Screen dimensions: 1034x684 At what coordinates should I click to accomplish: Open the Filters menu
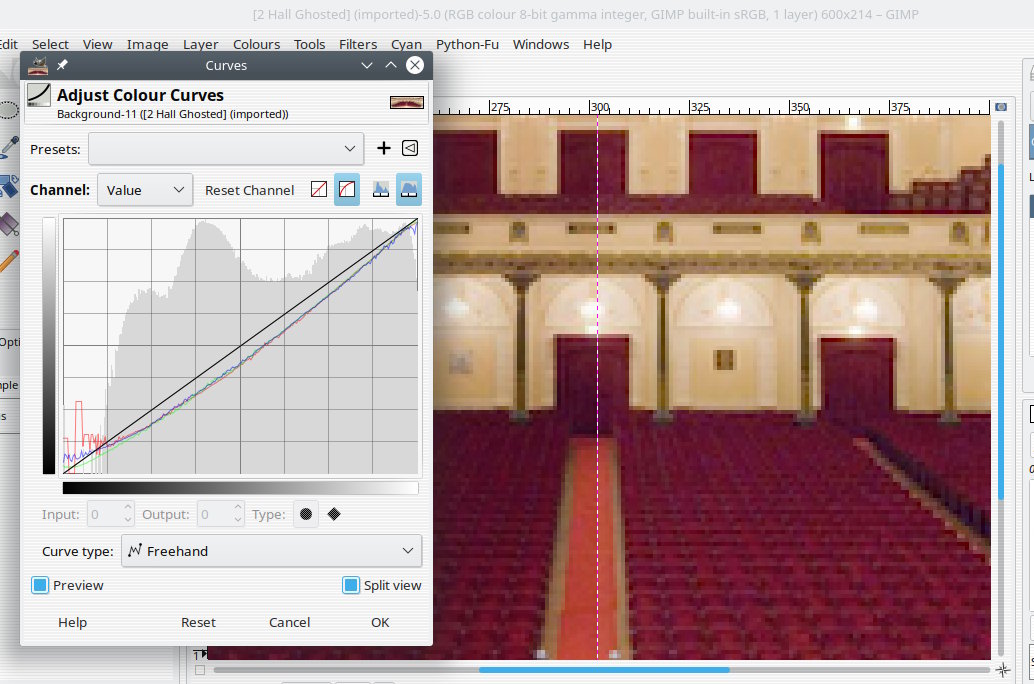point(358,44)
